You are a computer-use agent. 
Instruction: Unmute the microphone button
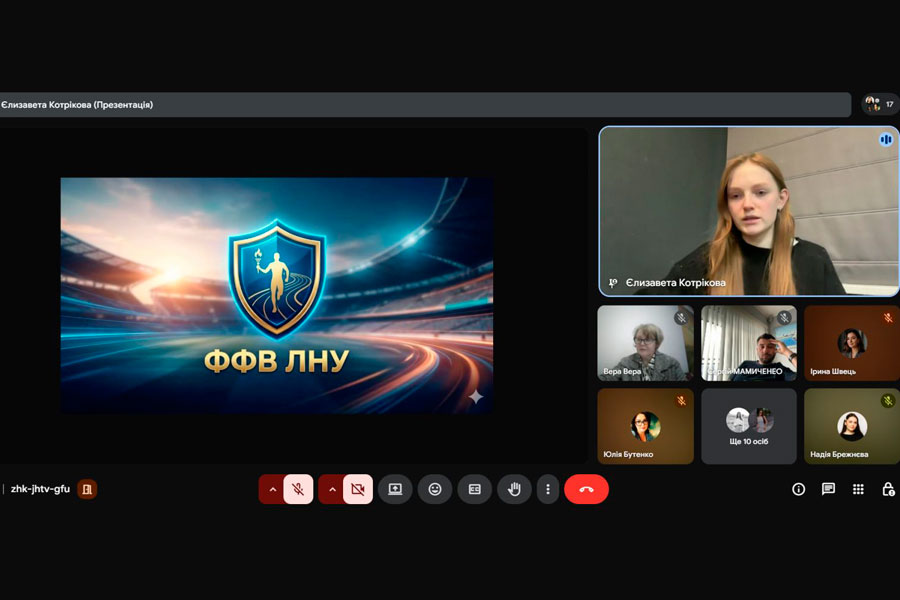tap(298, 489)
